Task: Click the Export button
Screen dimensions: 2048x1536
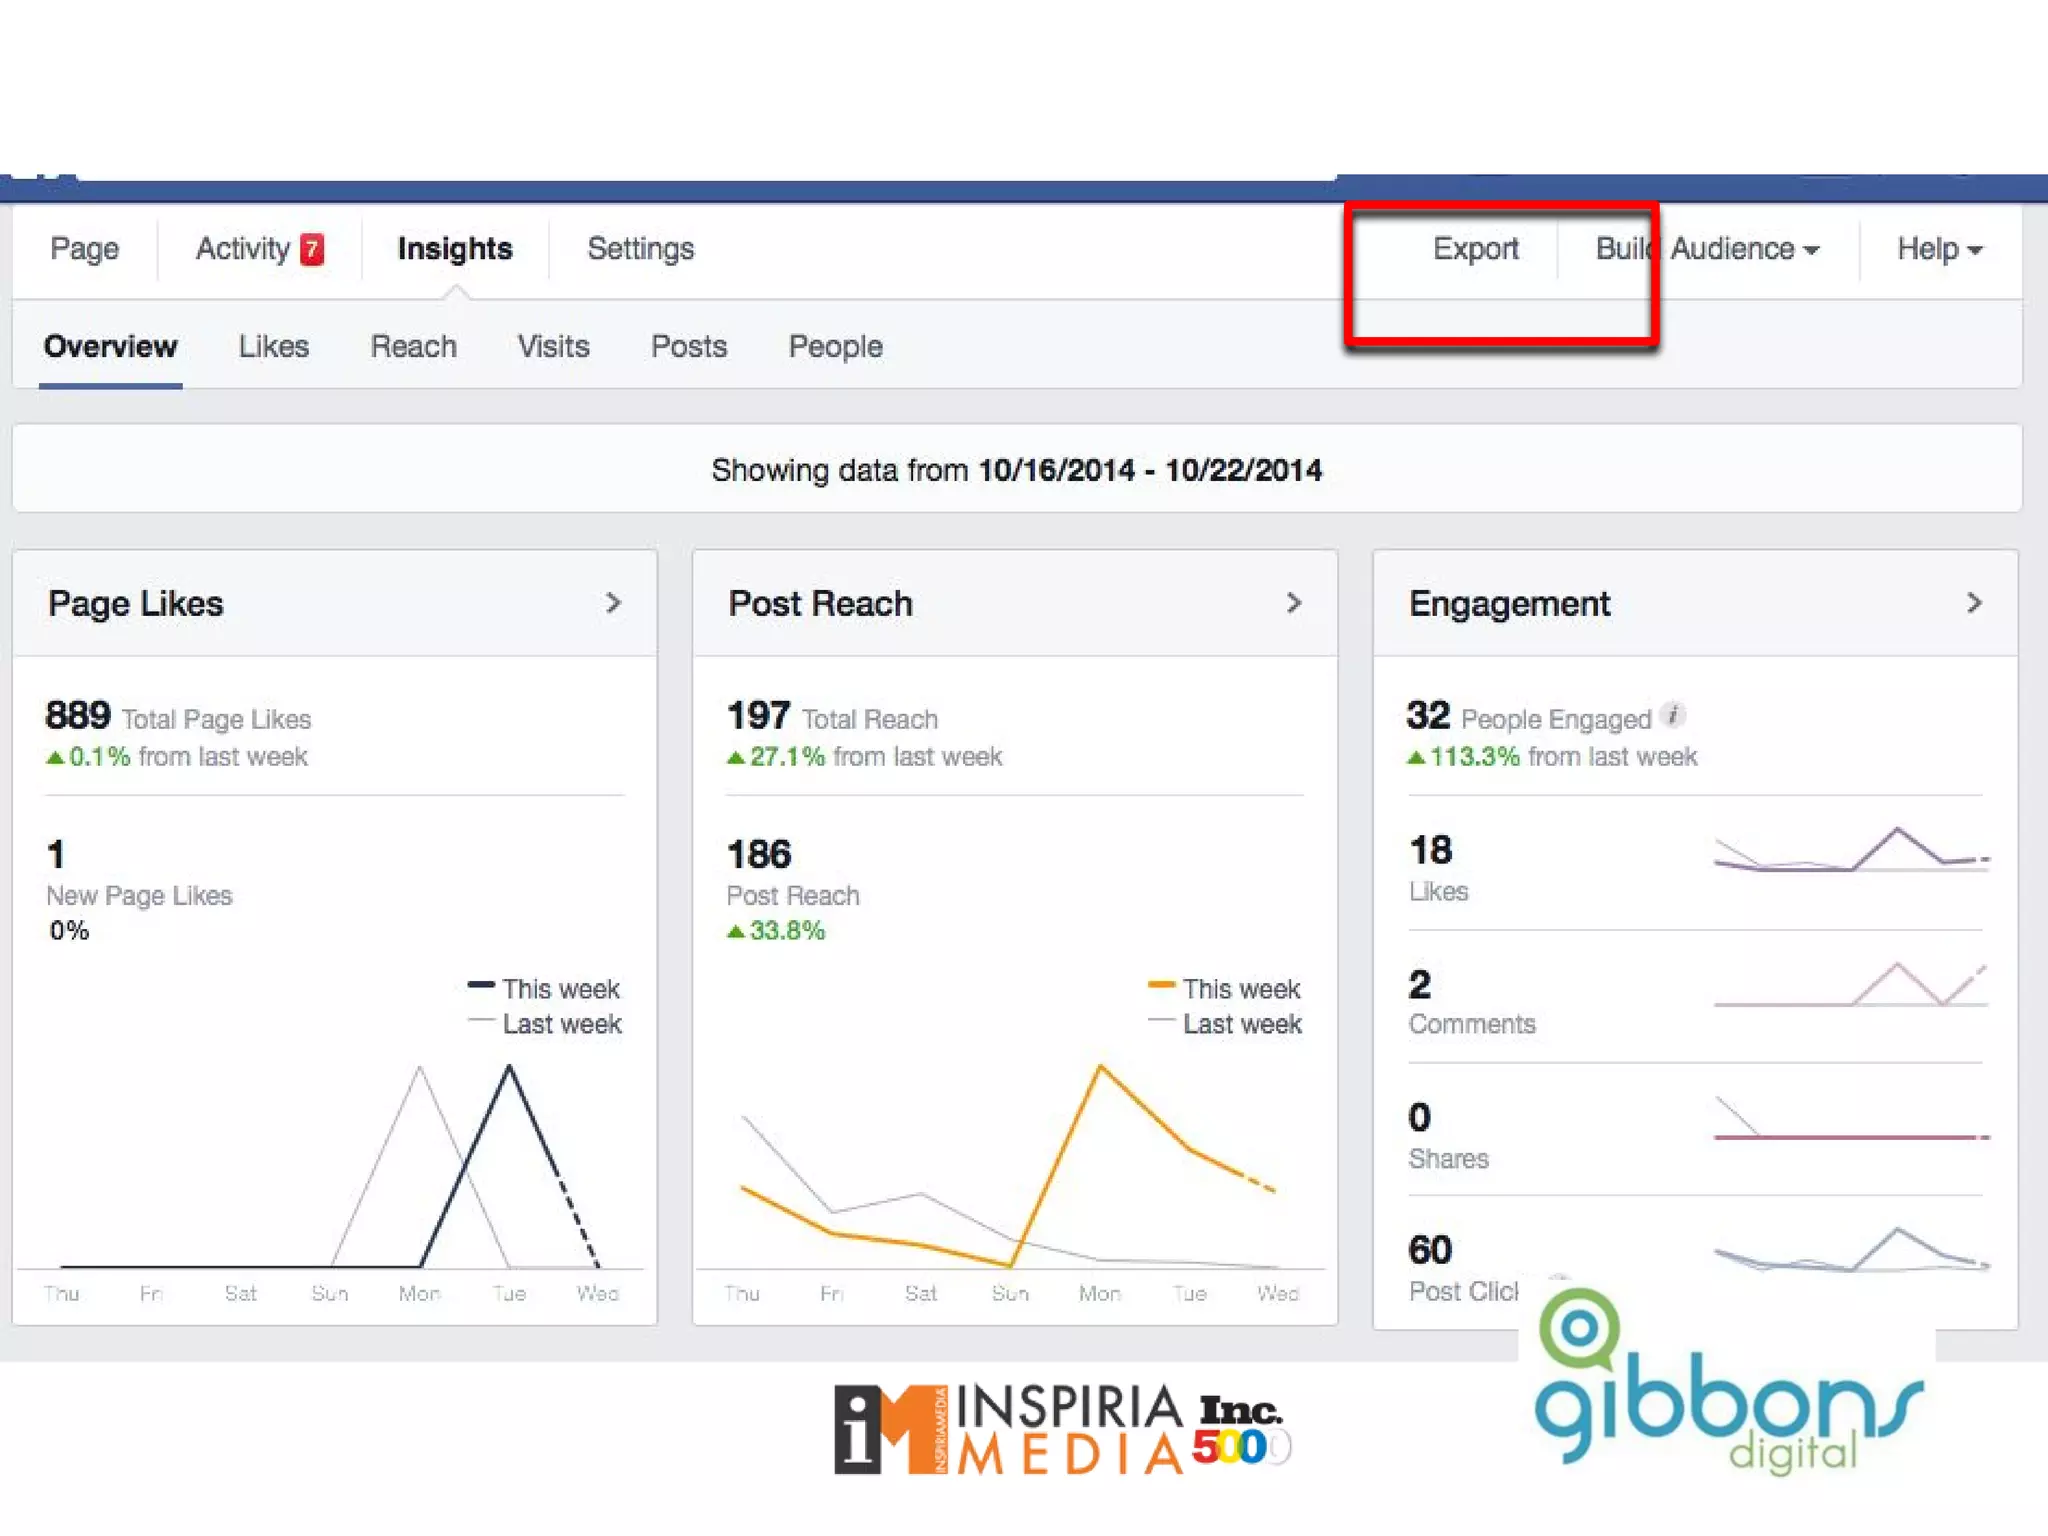Action: (x=1475, y=249)
